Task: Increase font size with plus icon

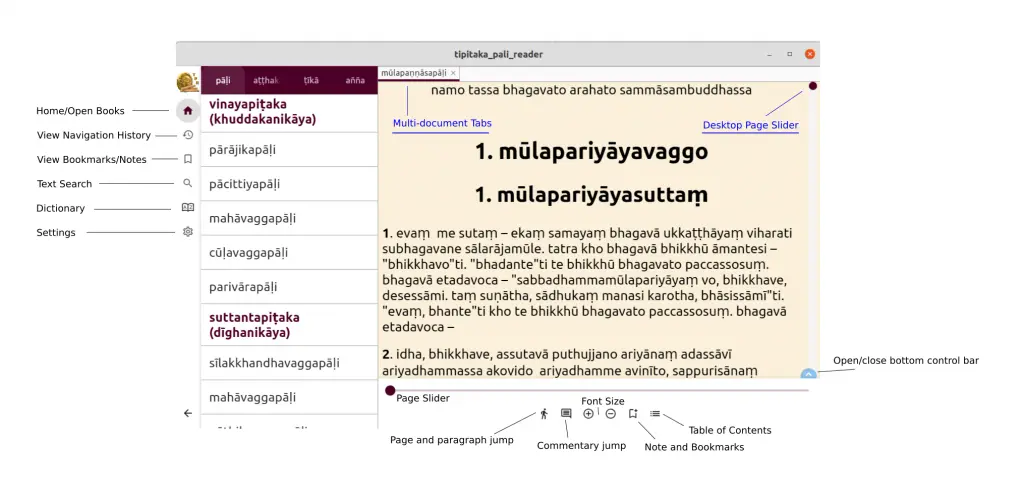Action: [588, 414]
